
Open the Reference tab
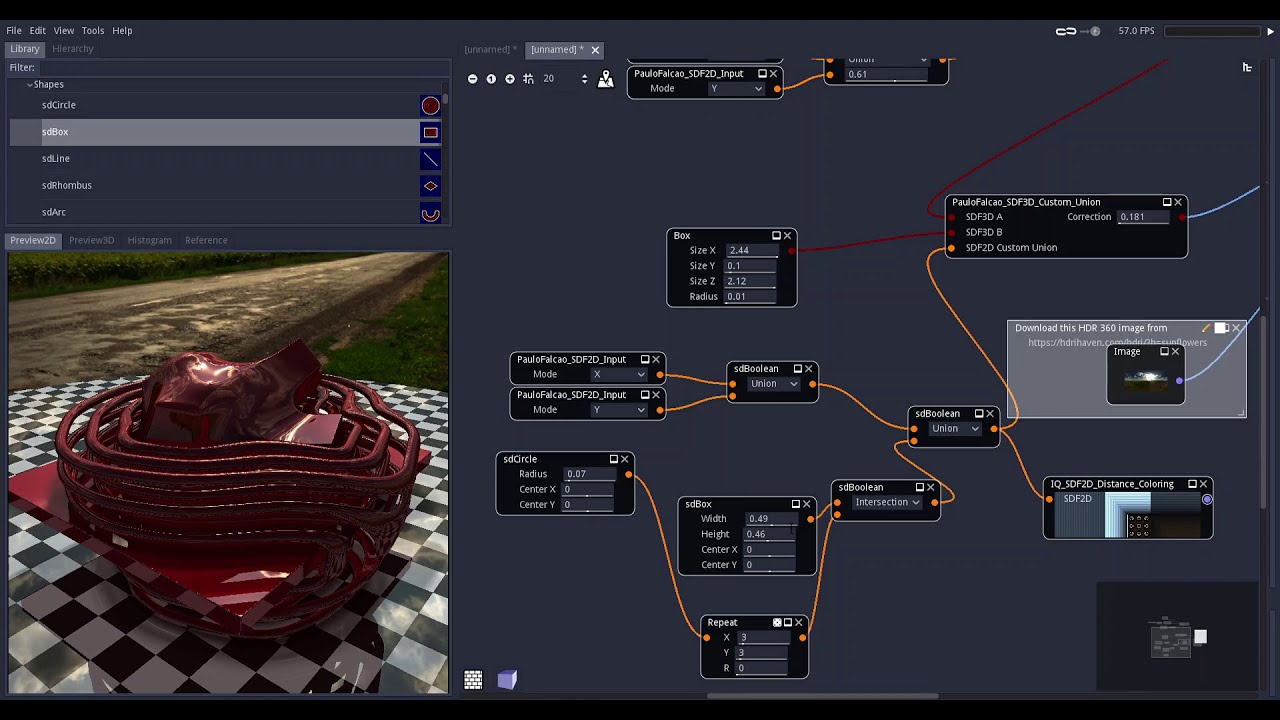206,240
